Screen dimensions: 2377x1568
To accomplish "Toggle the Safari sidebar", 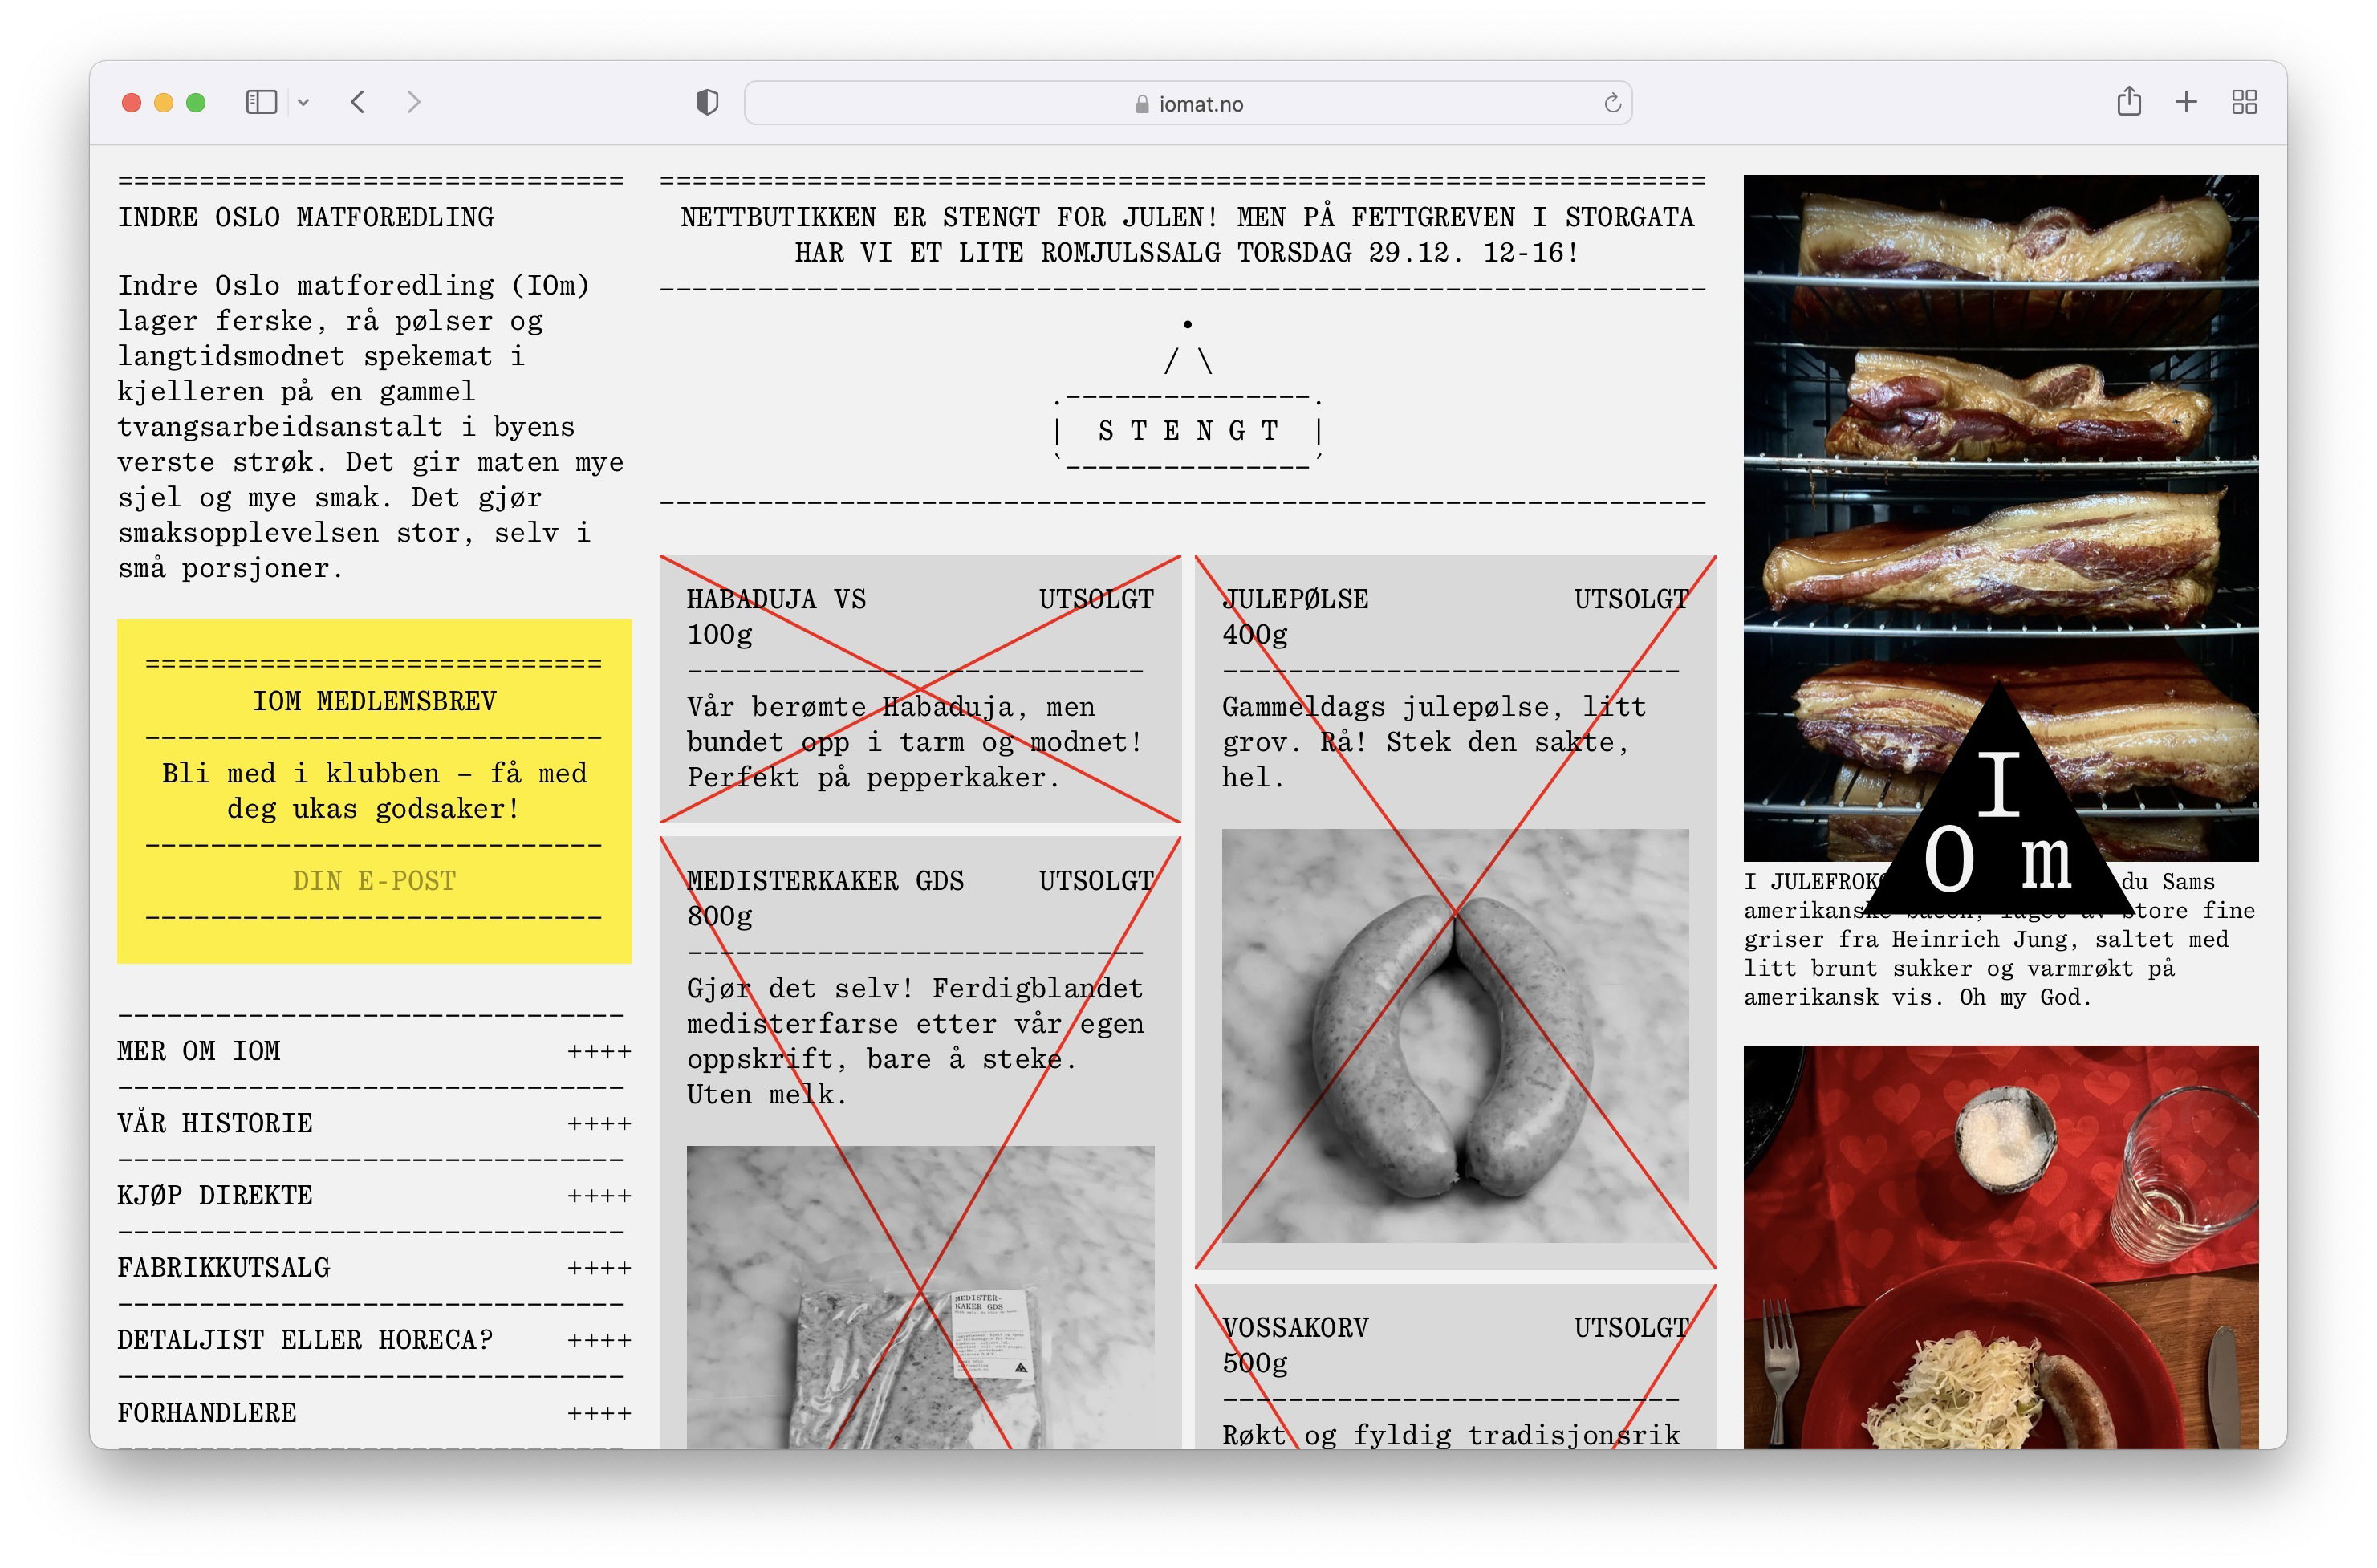I will tap(261, 102).
